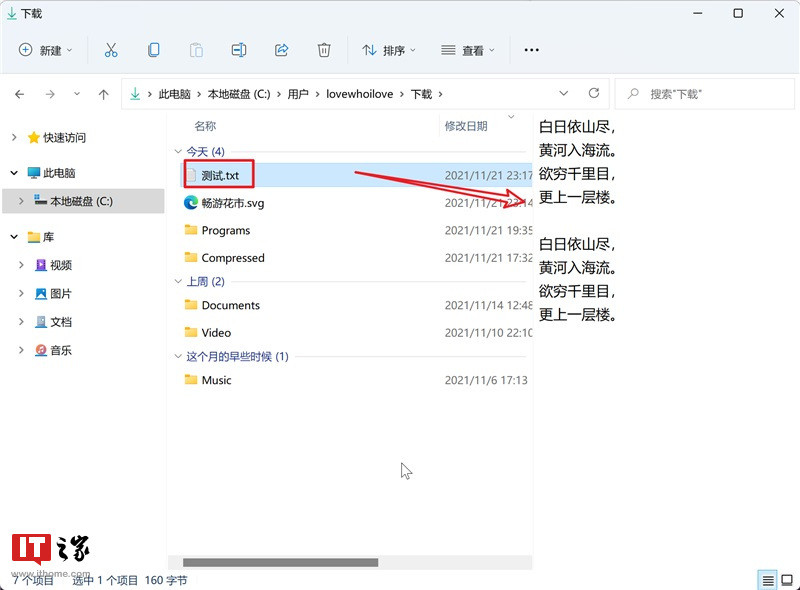This screenshot has height=590, width=800.
Task: Refresh the current folder view
Action: point(594,93)
